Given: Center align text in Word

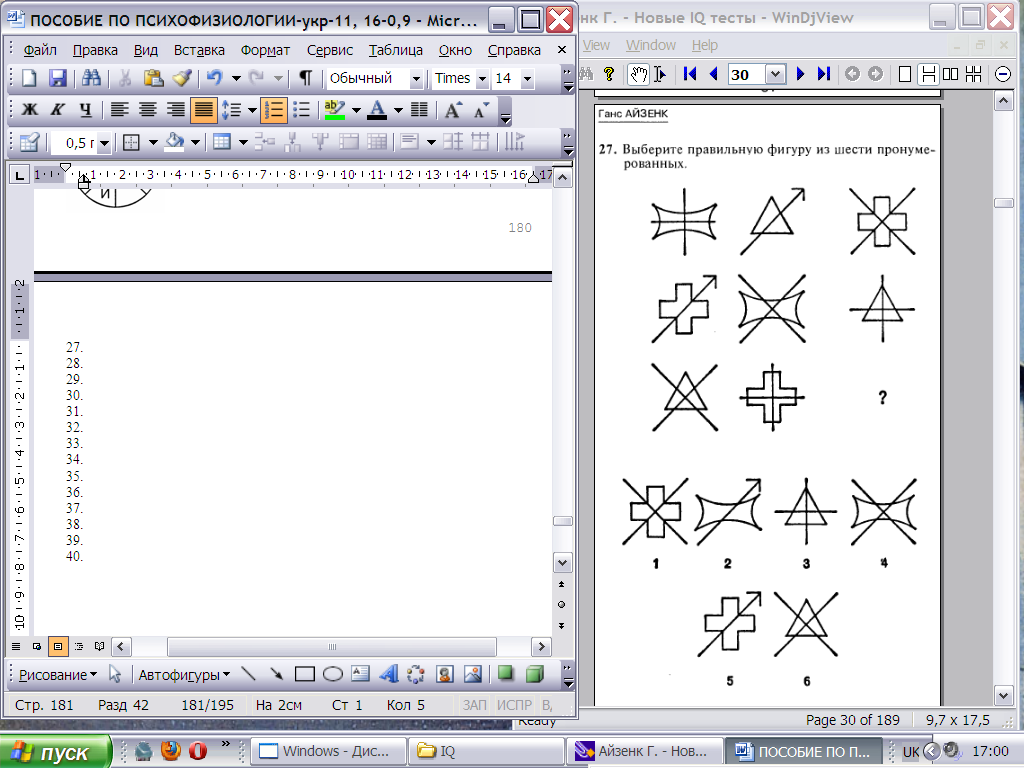Looking at the screenshot, I should coord(147,110).
